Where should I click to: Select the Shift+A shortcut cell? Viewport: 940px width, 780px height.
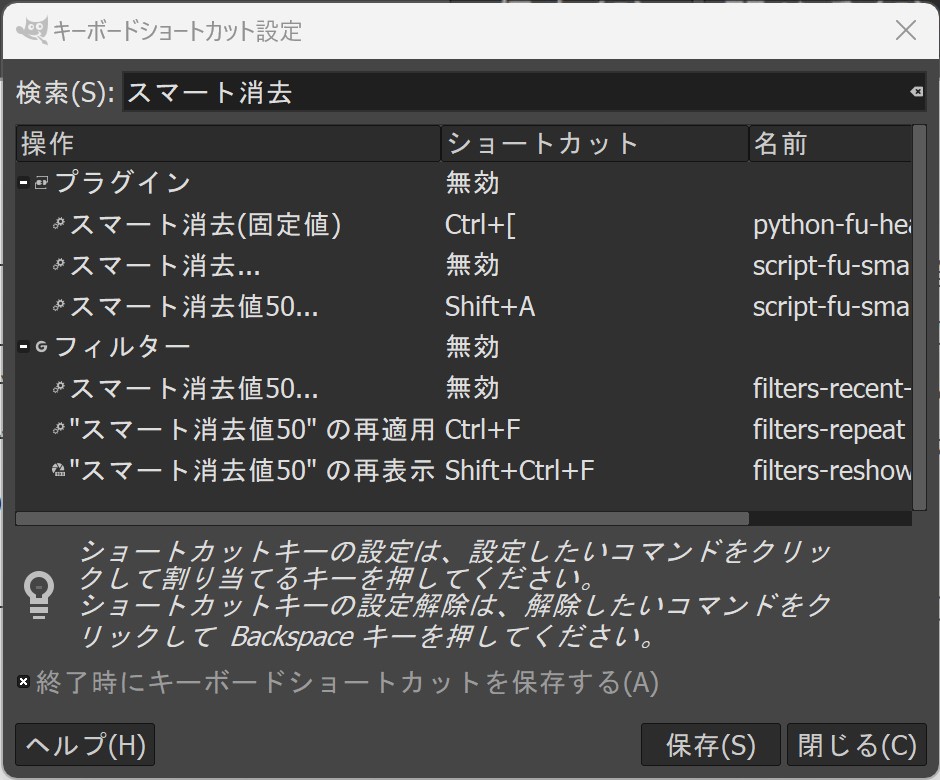490,306
